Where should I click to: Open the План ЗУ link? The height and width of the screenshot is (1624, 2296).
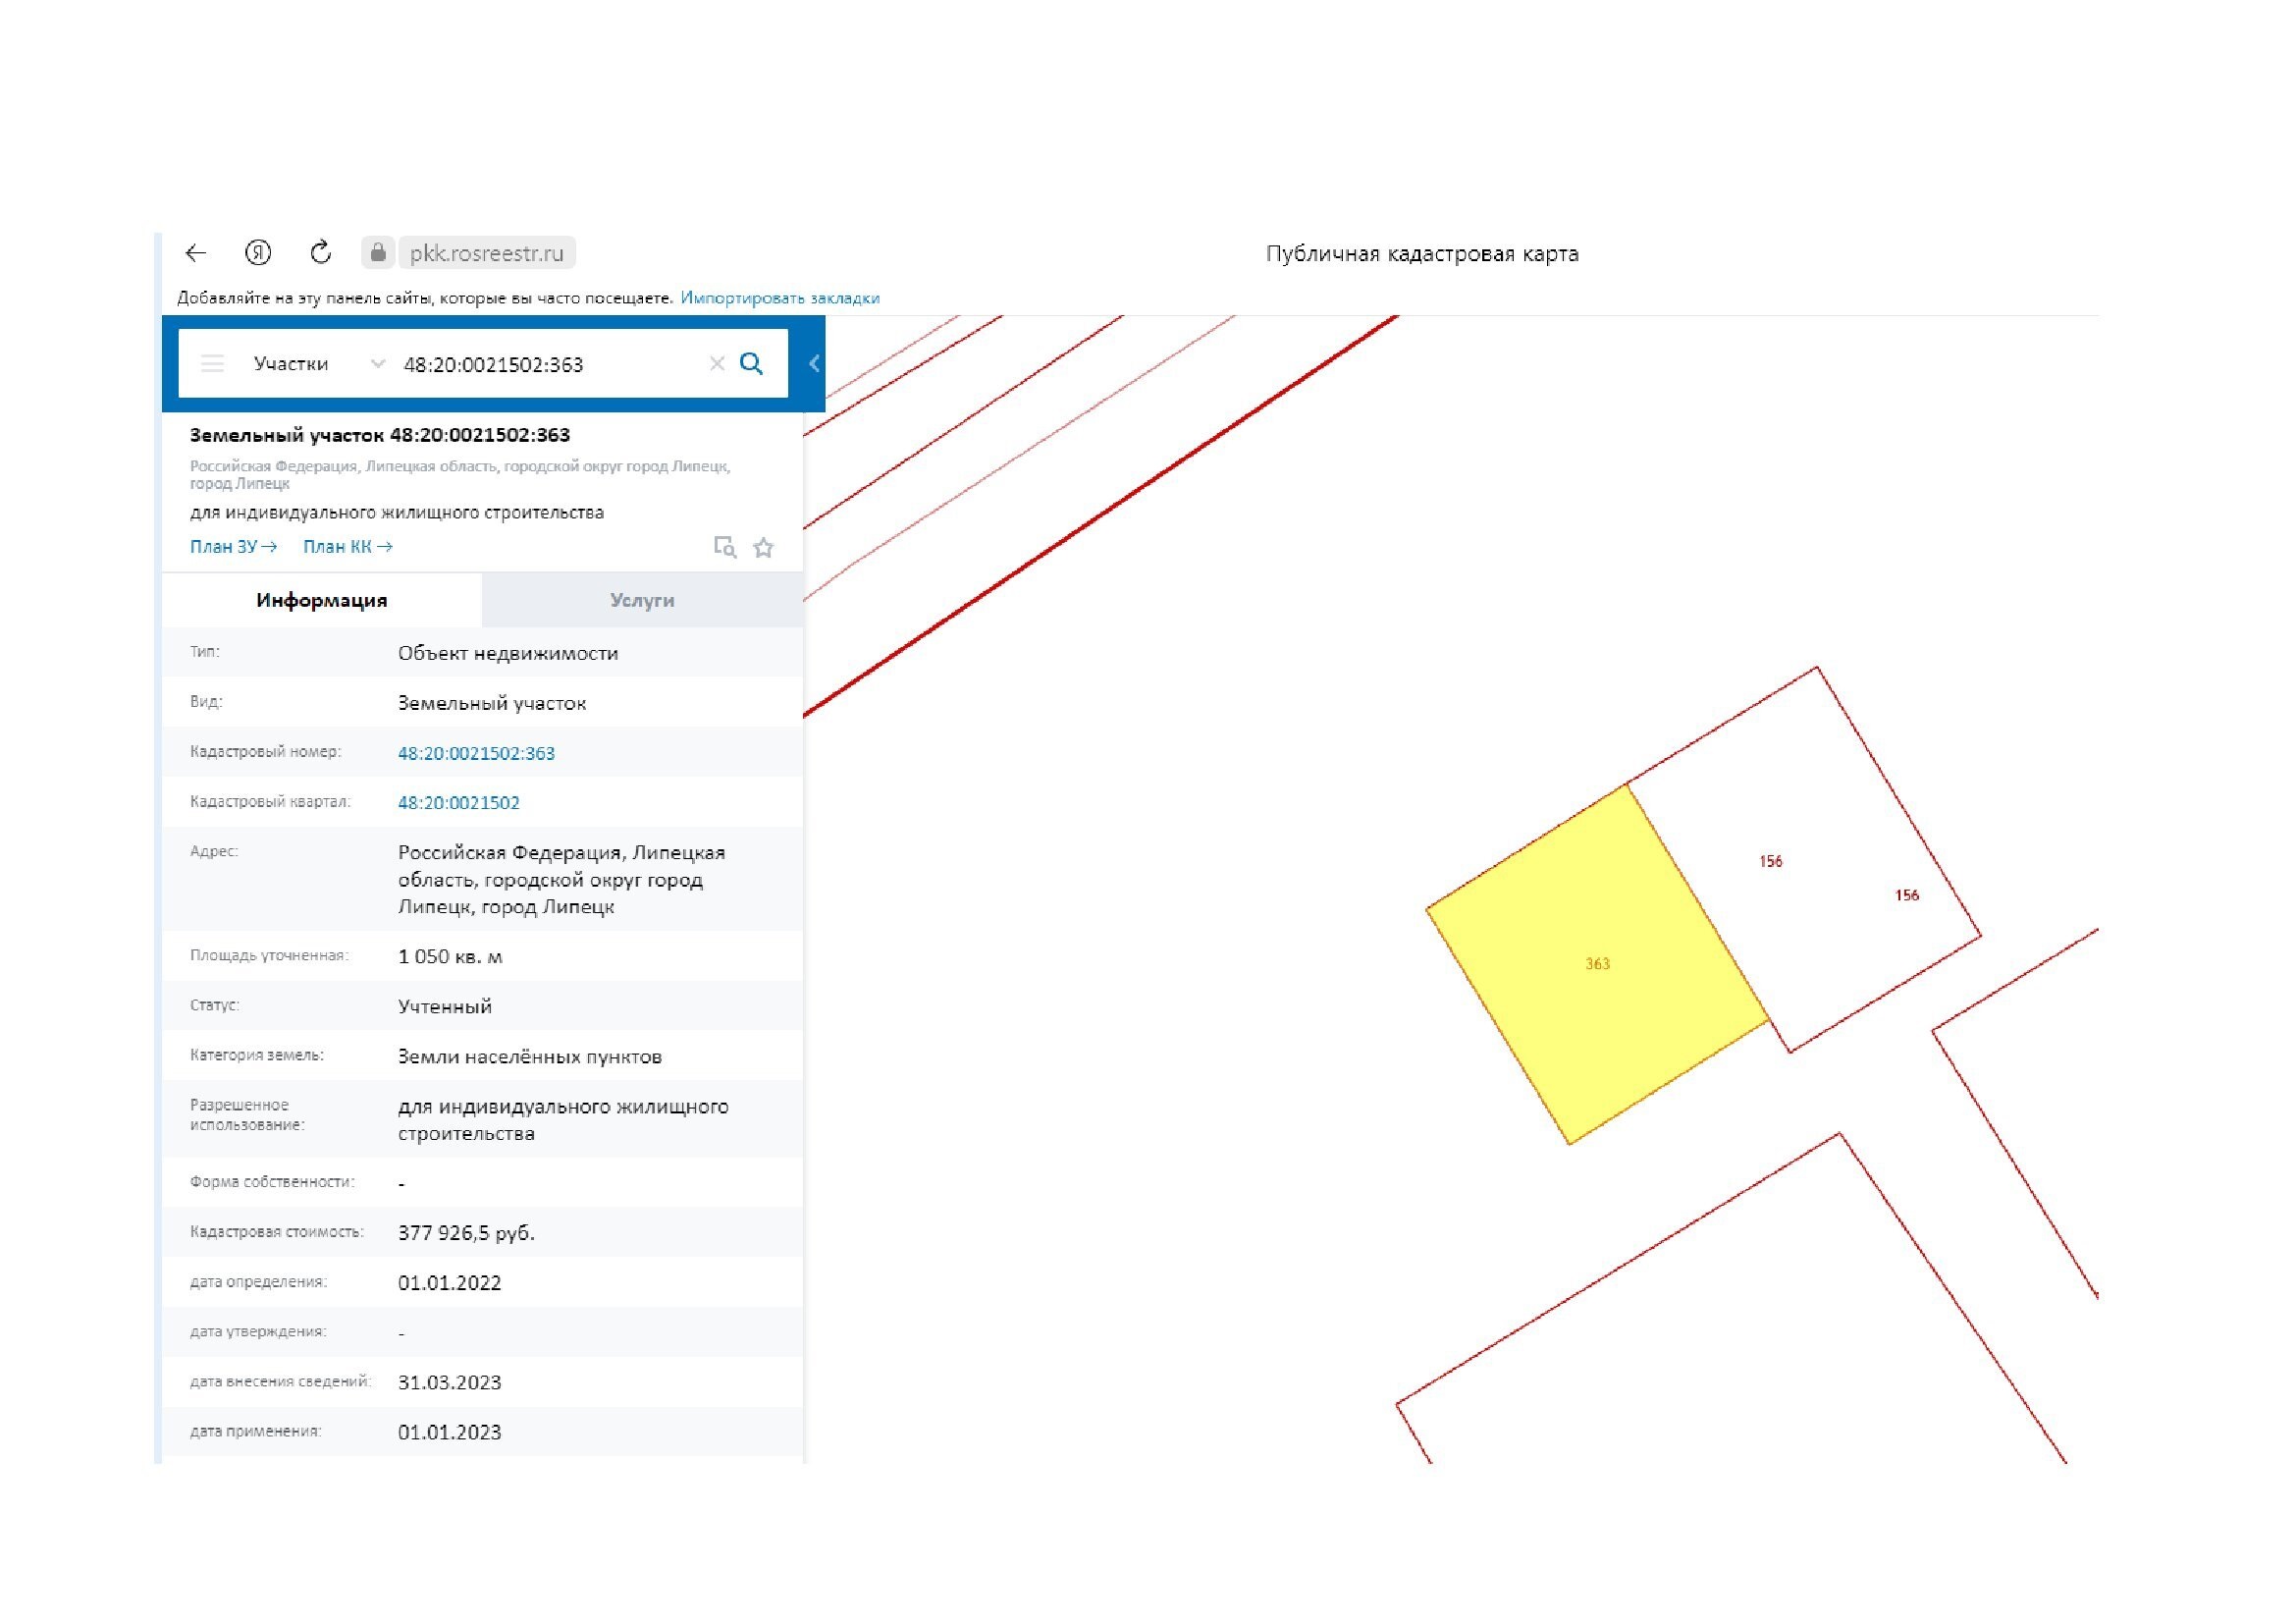point(233,547)
